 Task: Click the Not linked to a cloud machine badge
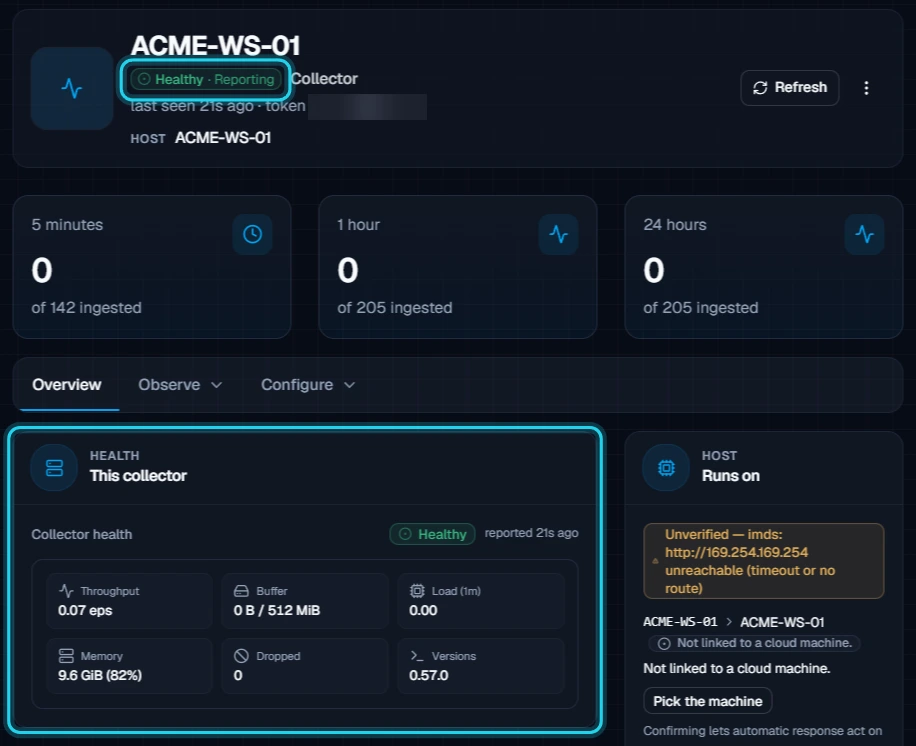(x=754, y=643)
